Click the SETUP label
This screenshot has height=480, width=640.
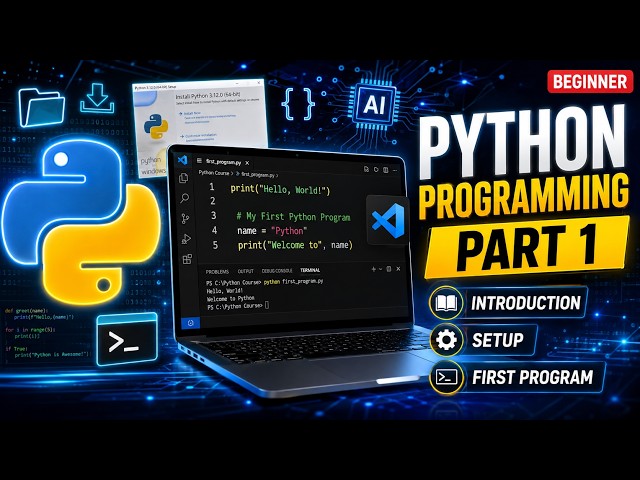click(498, 340)
